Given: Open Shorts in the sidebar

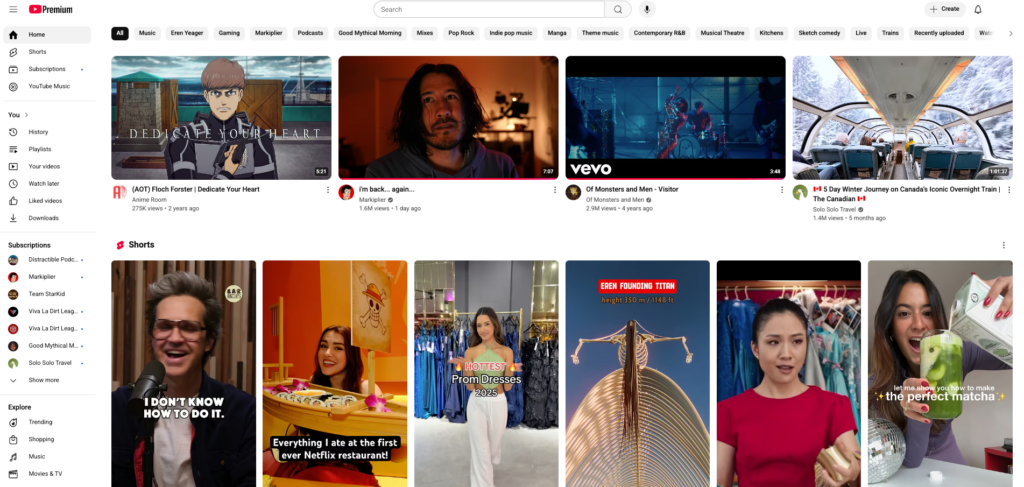Looking at the screenshot, I should click(47, 52).
